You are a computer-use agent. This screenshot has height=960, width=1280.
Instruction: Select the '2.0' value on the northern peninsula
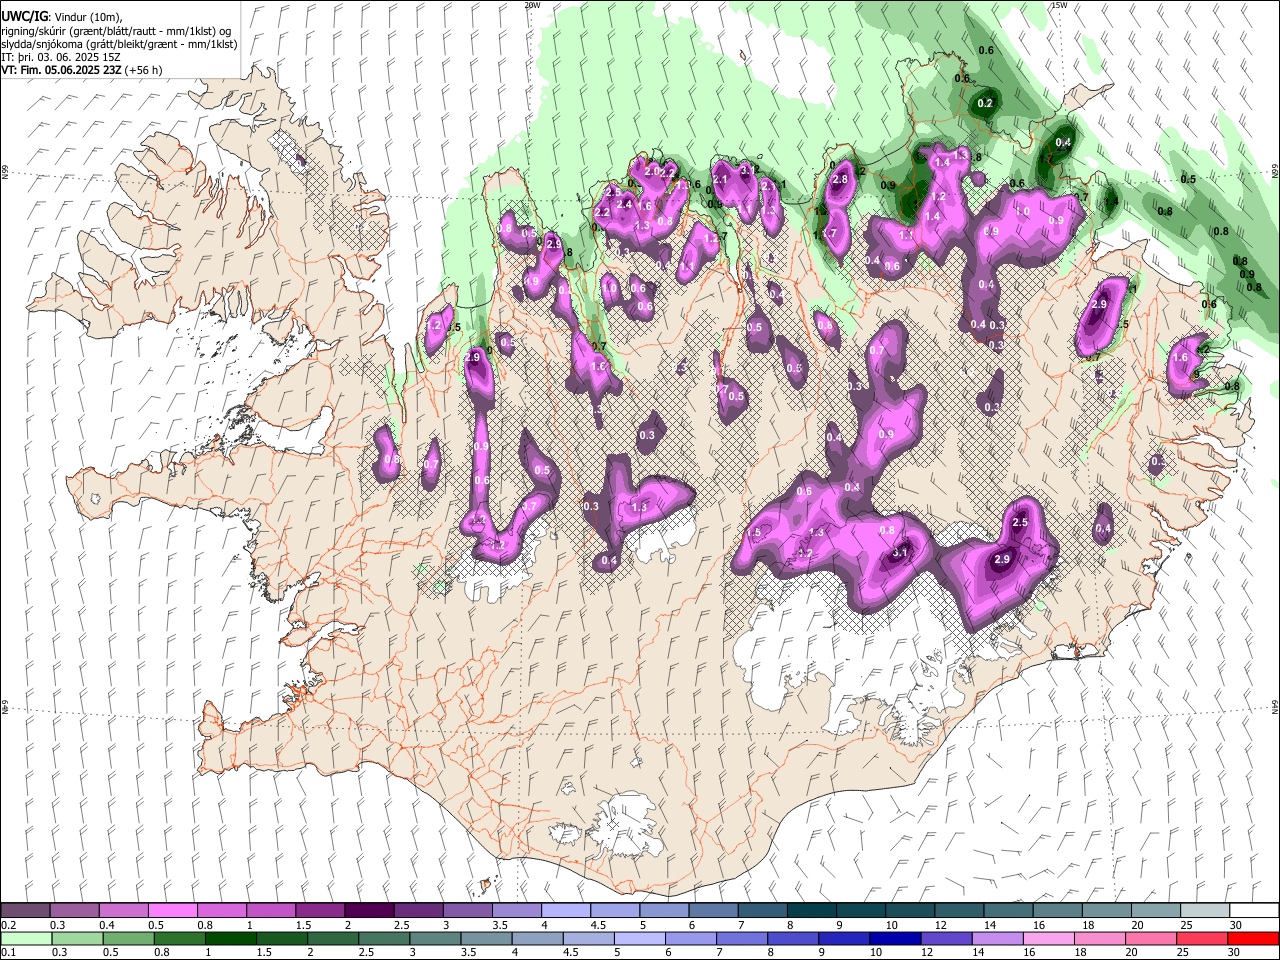point(652,171)
